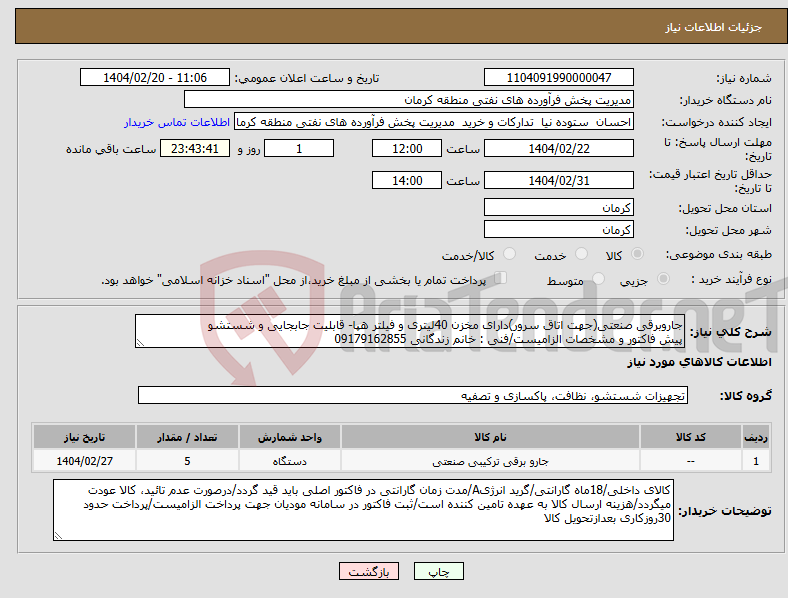This screenshot has height=598, width=788.
Task: Click the buyer organization name field
Action: (409, 99)
